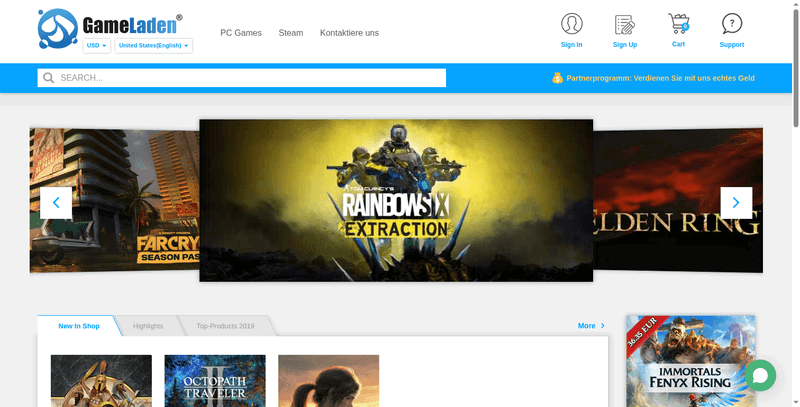The image size is (800, 407).
Task: Open the ponytail woman game tile
Action: (x=329, y=381)
